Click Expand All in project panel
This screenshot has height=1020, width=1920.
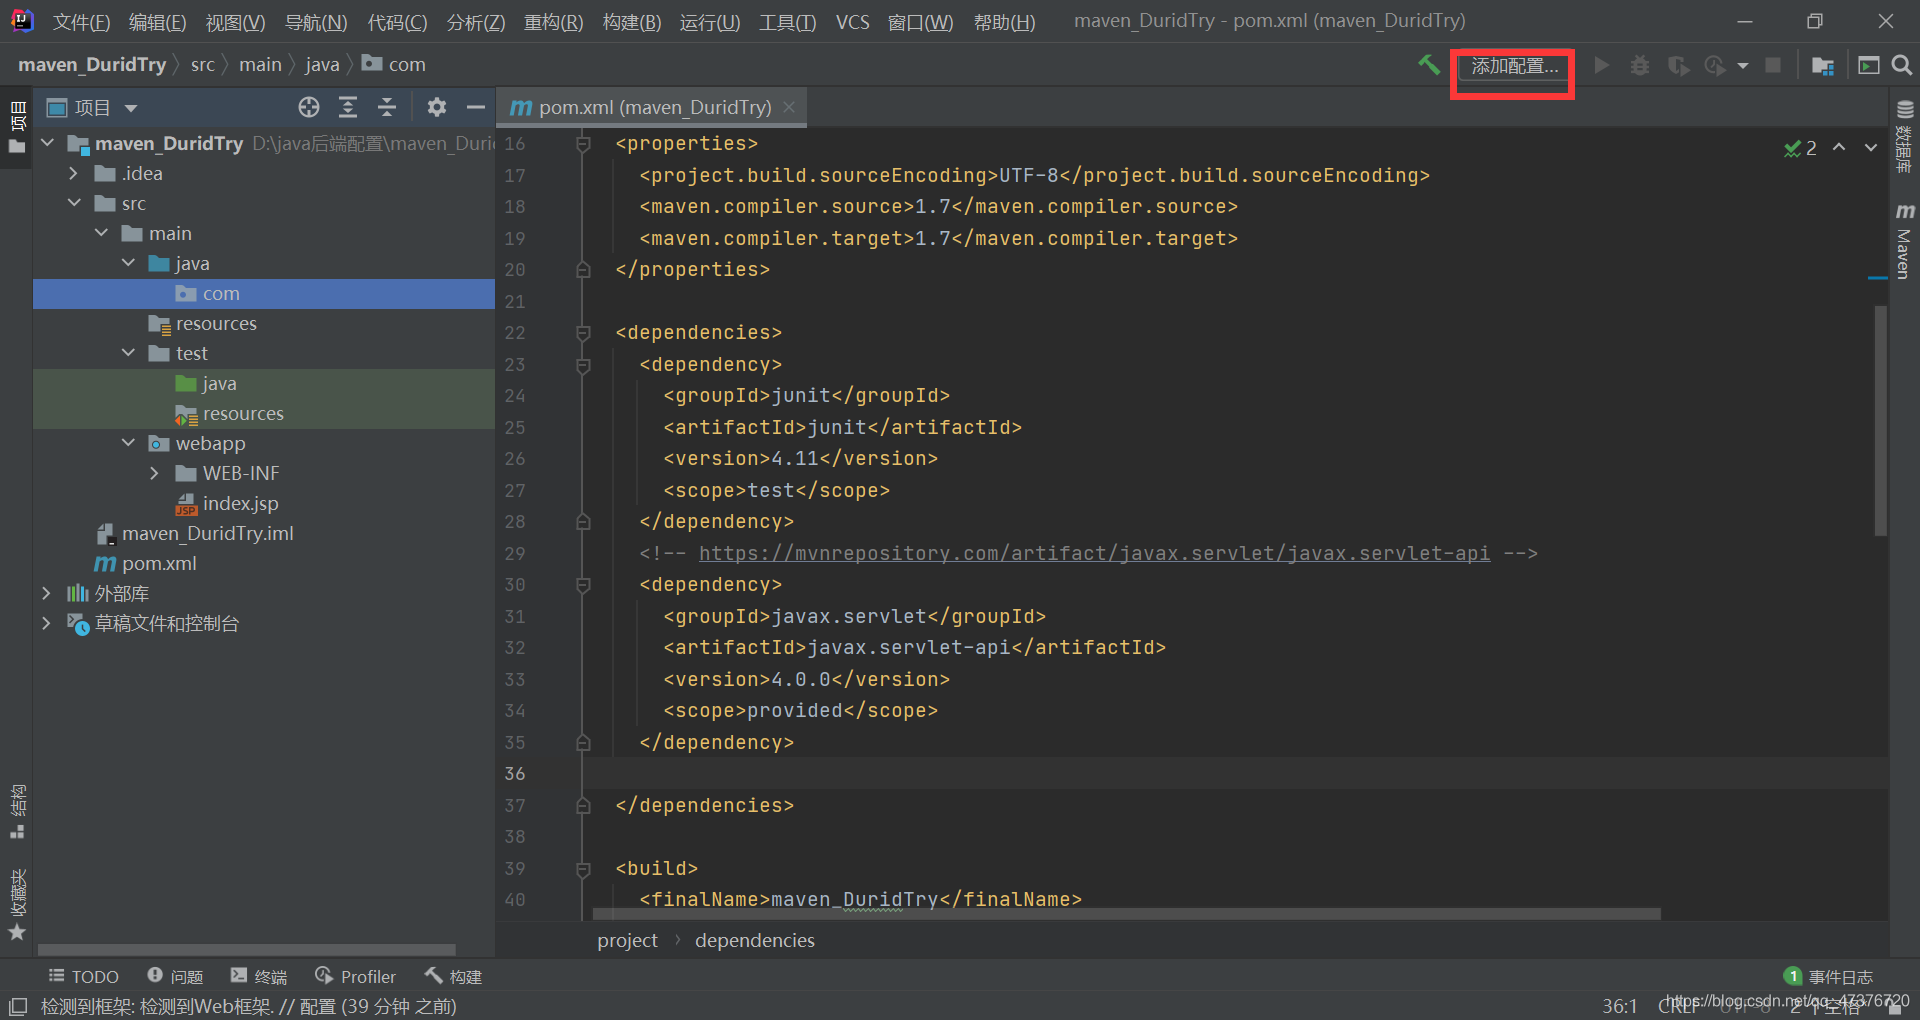point(348,107)
